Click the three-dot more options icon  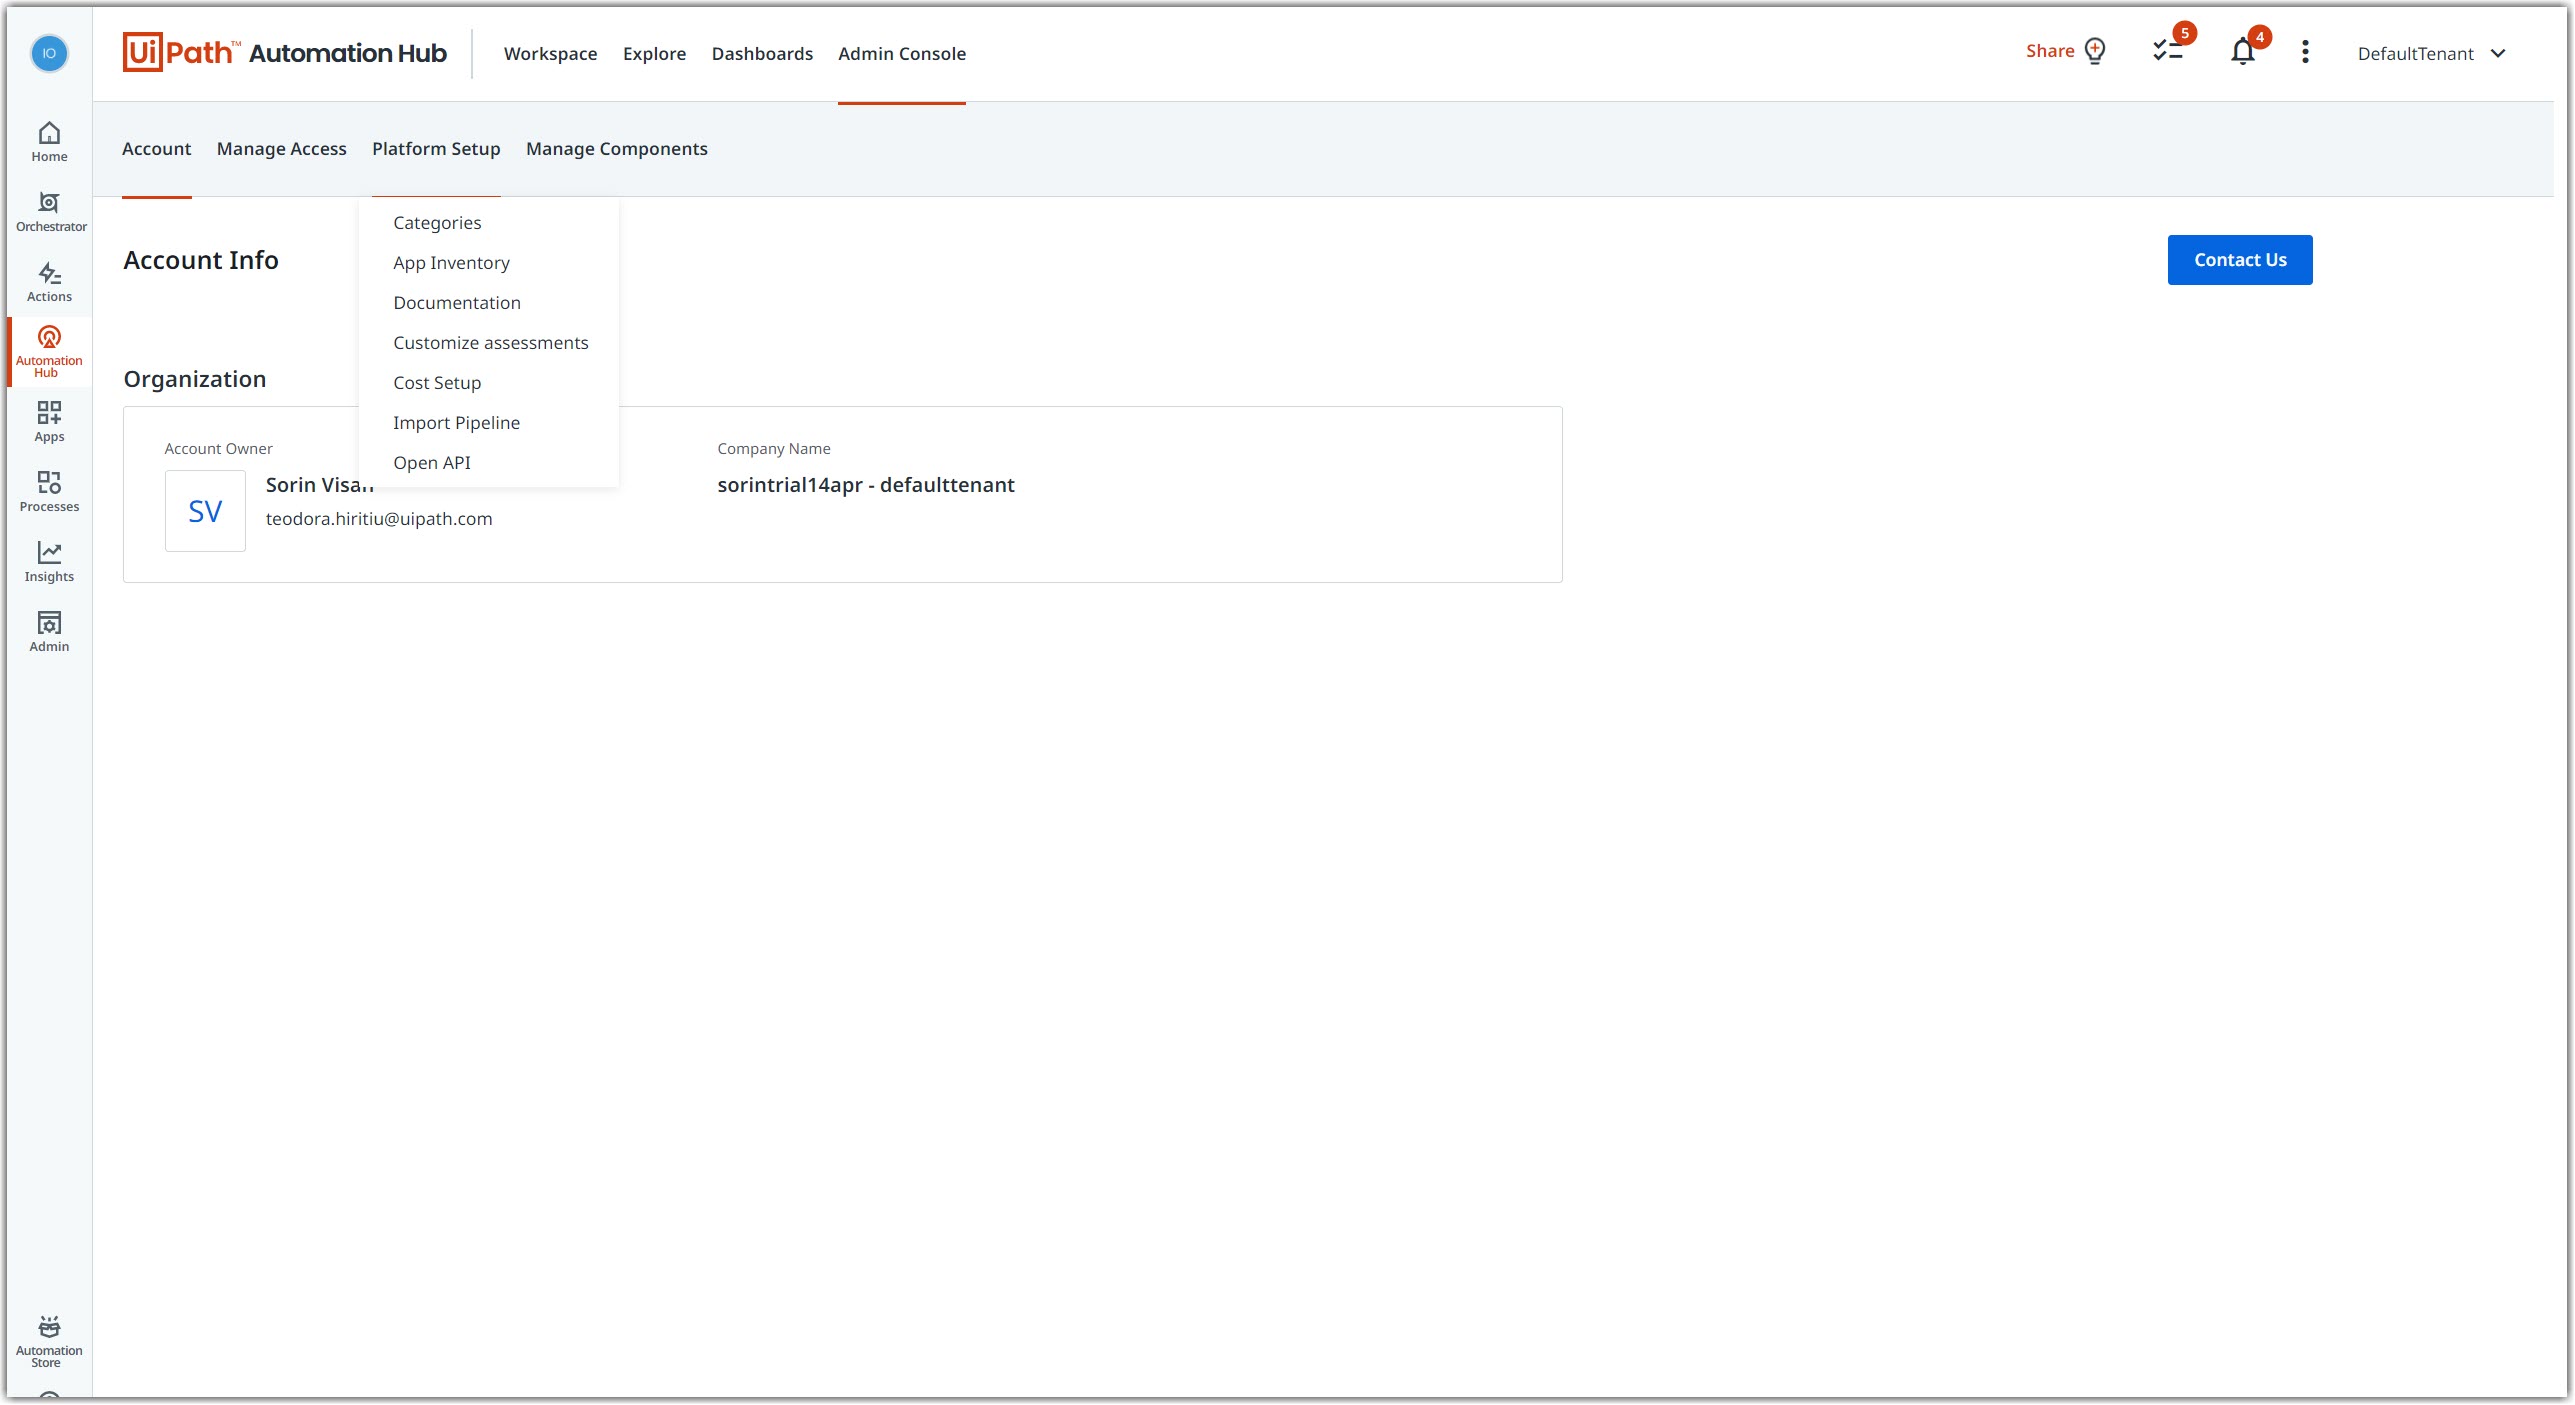(2305, 52)
